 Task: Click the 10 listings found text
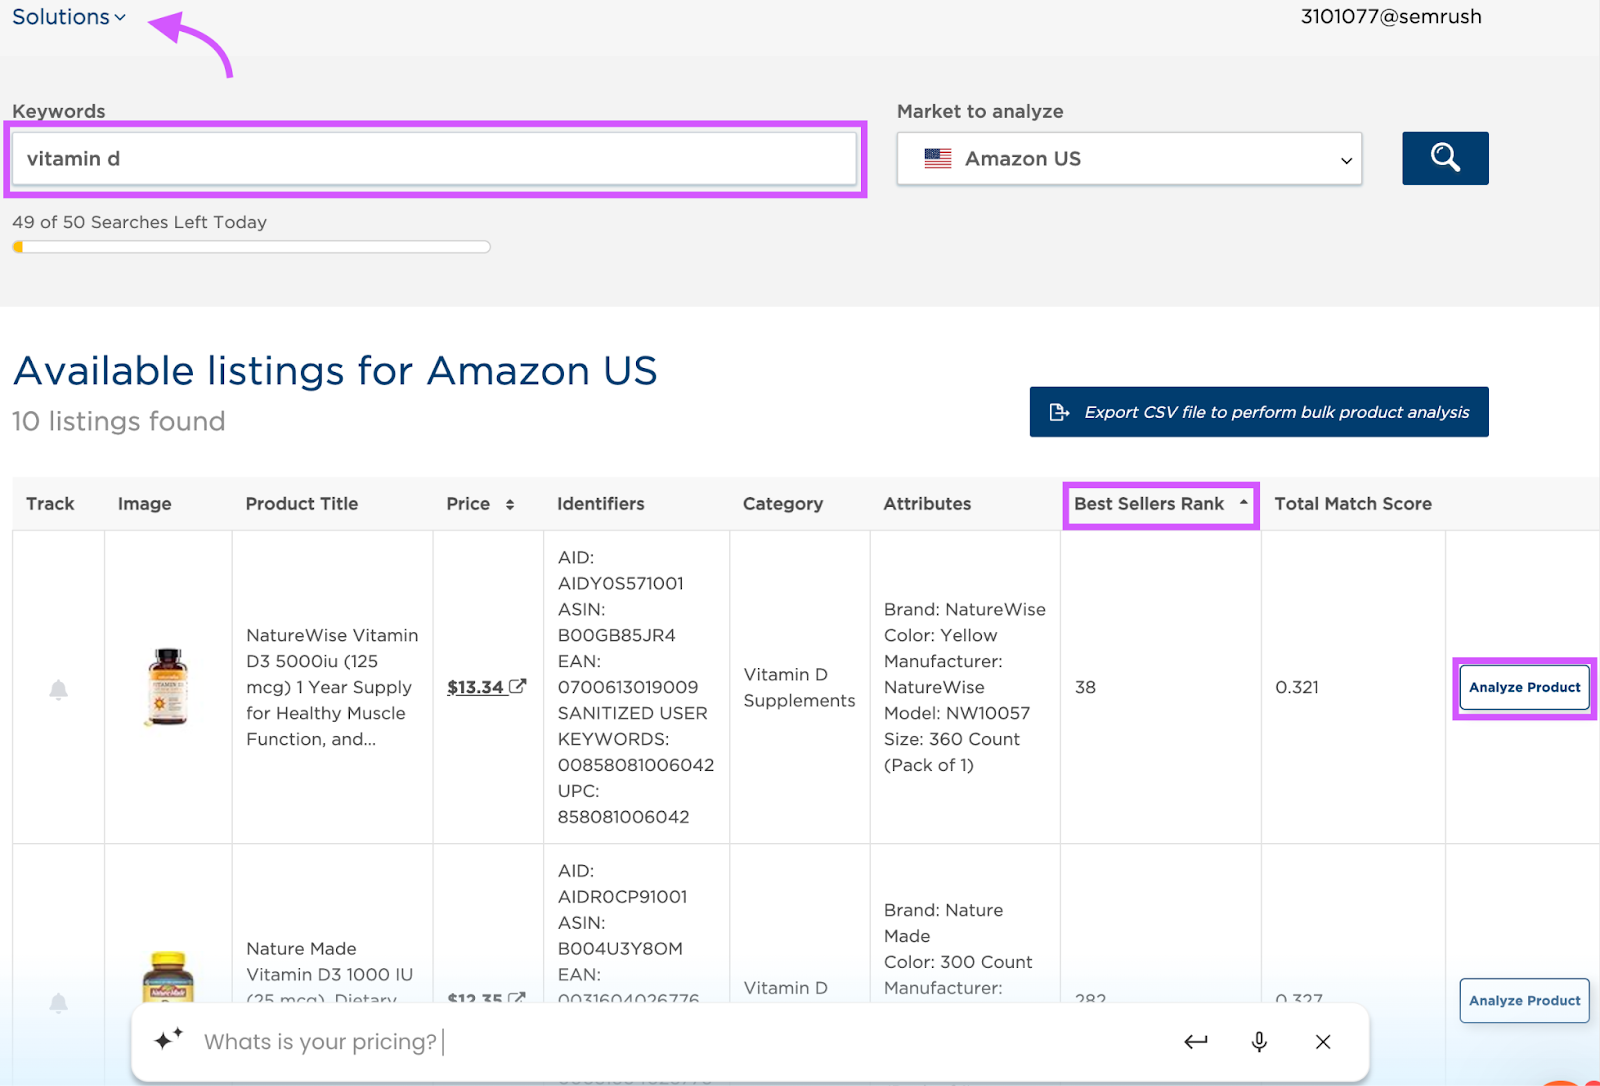[x=119, y=421]
